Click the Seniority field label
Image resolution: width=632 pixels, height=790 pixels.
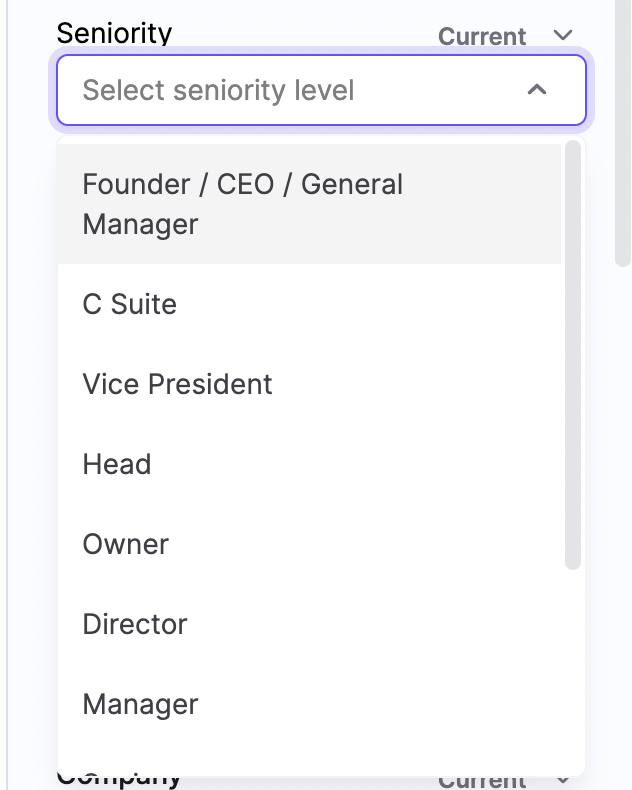(x=114, y=33)
